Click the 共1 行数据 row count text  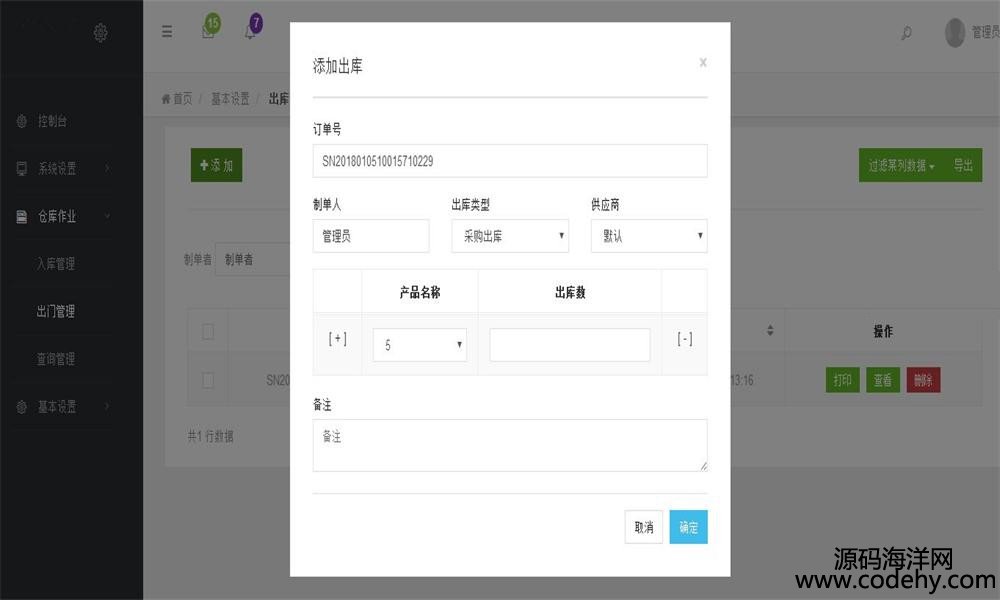210,436
